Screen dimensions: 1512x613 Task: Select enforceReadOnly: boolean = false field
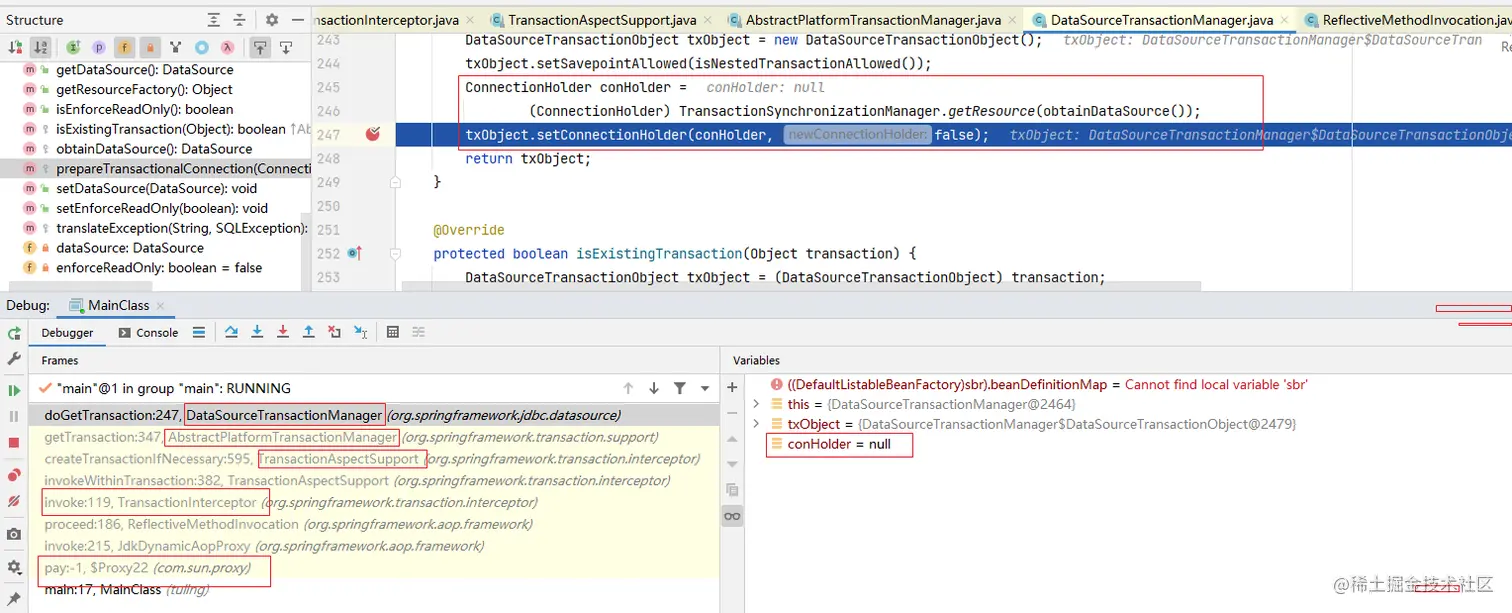coord(159,268)
